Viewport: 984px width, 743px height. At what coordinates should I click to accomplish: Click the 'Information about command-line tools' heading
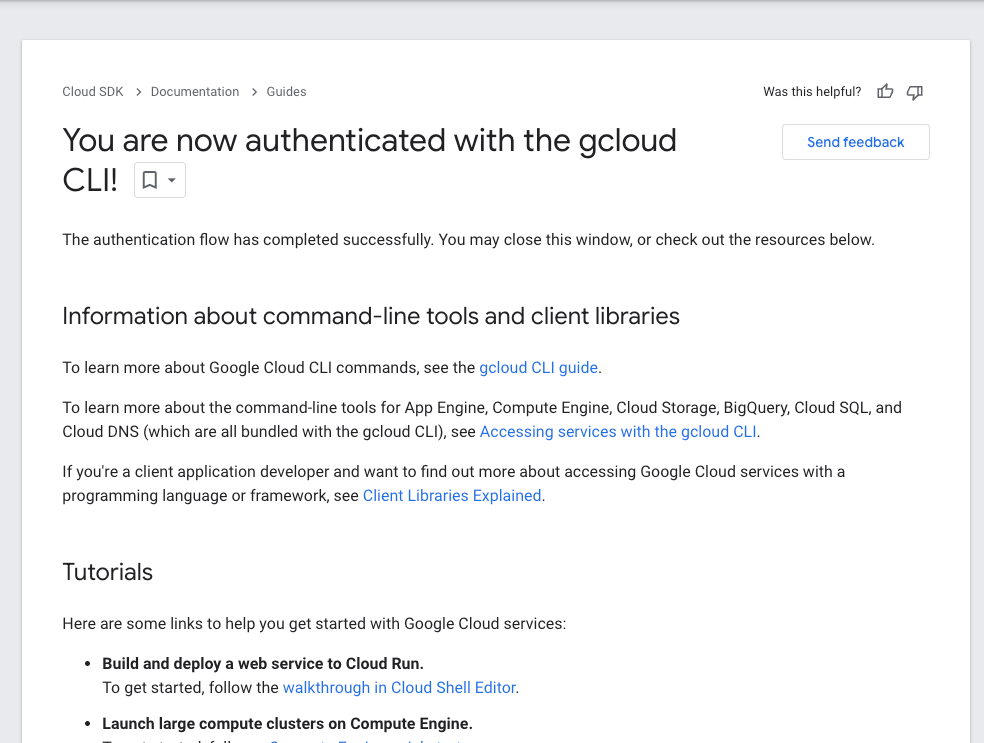[x=371, y=316]
